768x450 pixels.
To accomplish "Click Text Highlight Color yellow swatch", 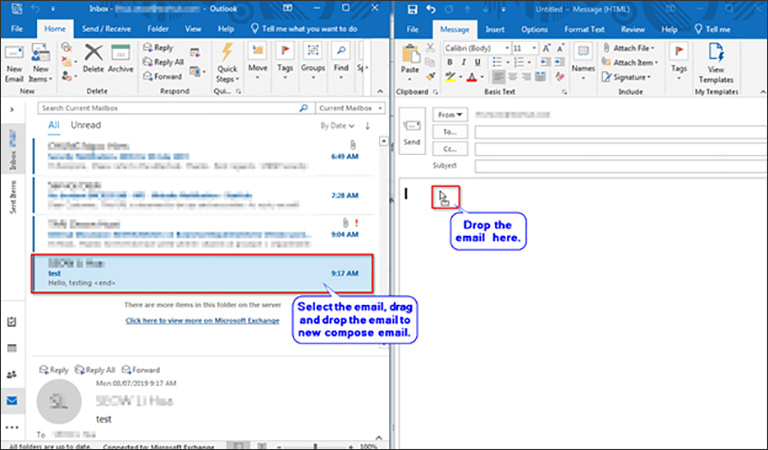I will [x=450, y=77].
